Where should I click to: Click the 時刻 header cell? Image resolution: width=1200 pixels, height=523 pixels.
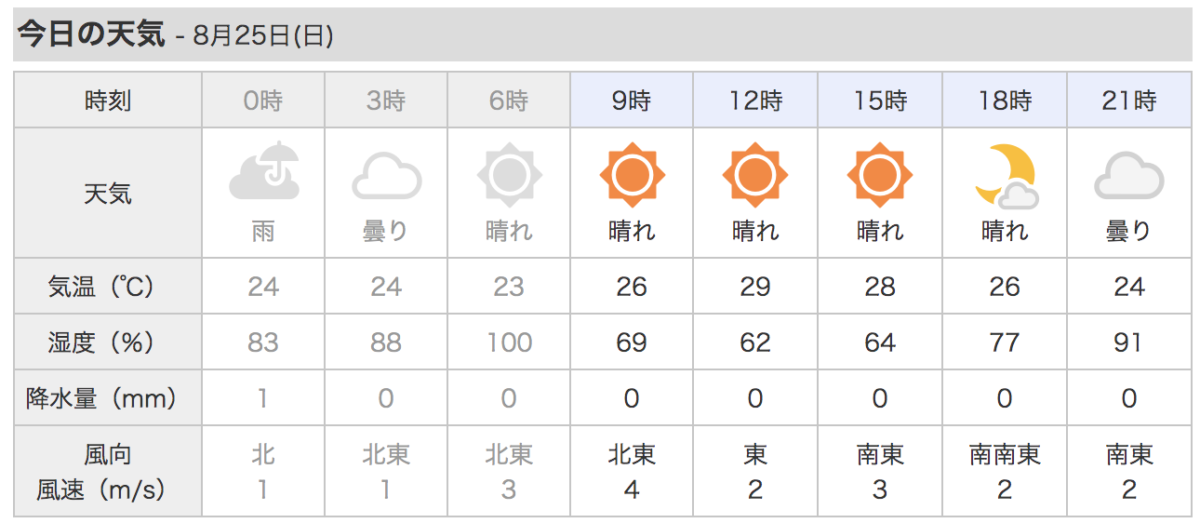pos(108,100)
